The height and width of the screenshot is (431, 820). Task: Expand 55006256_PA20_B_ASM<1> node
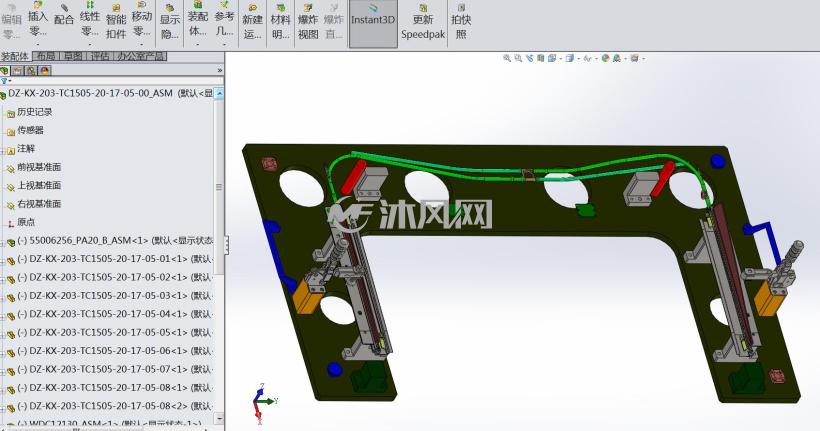pos(2,243)
